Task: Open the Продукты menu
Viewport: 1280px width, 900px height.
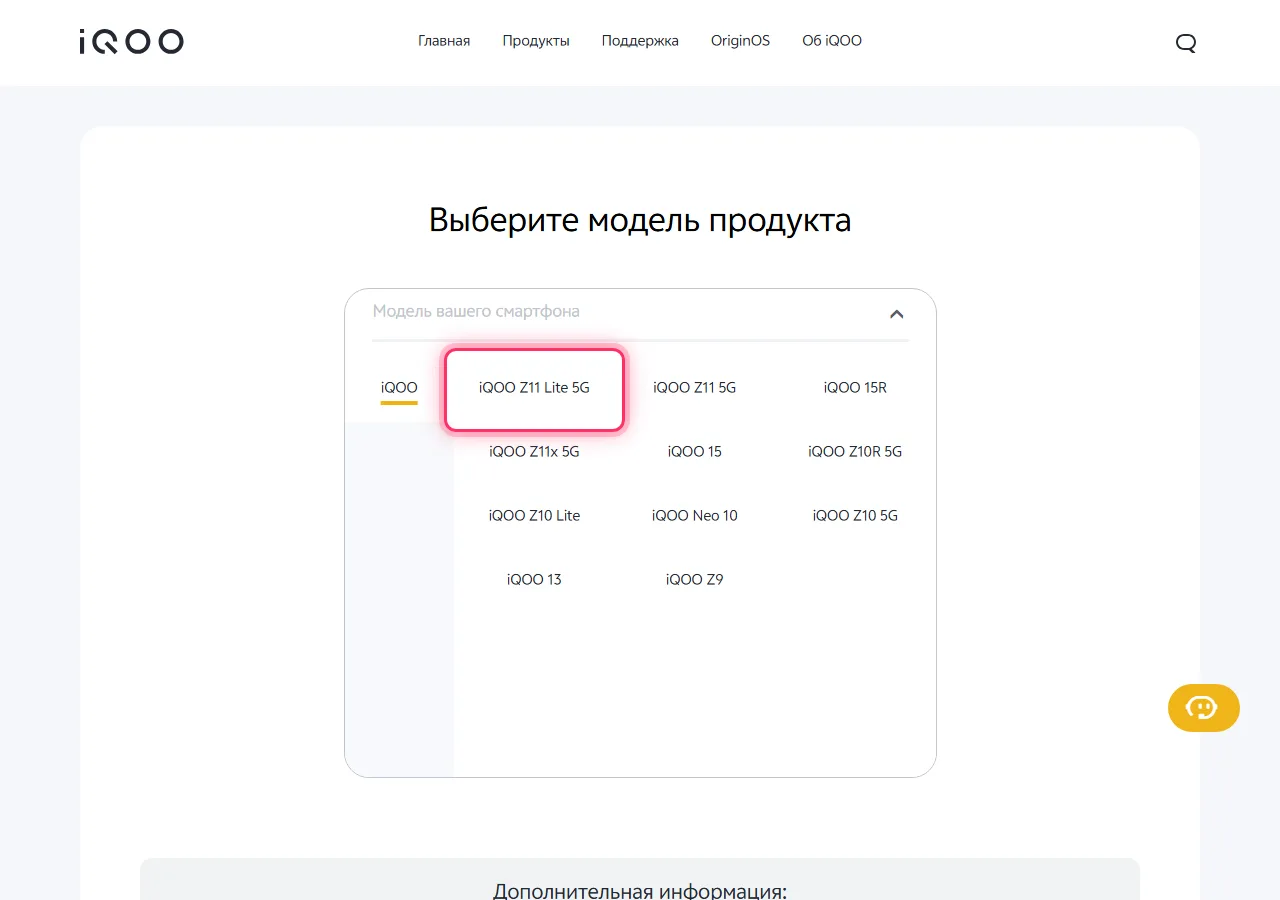Action: [x=536, y=41]
